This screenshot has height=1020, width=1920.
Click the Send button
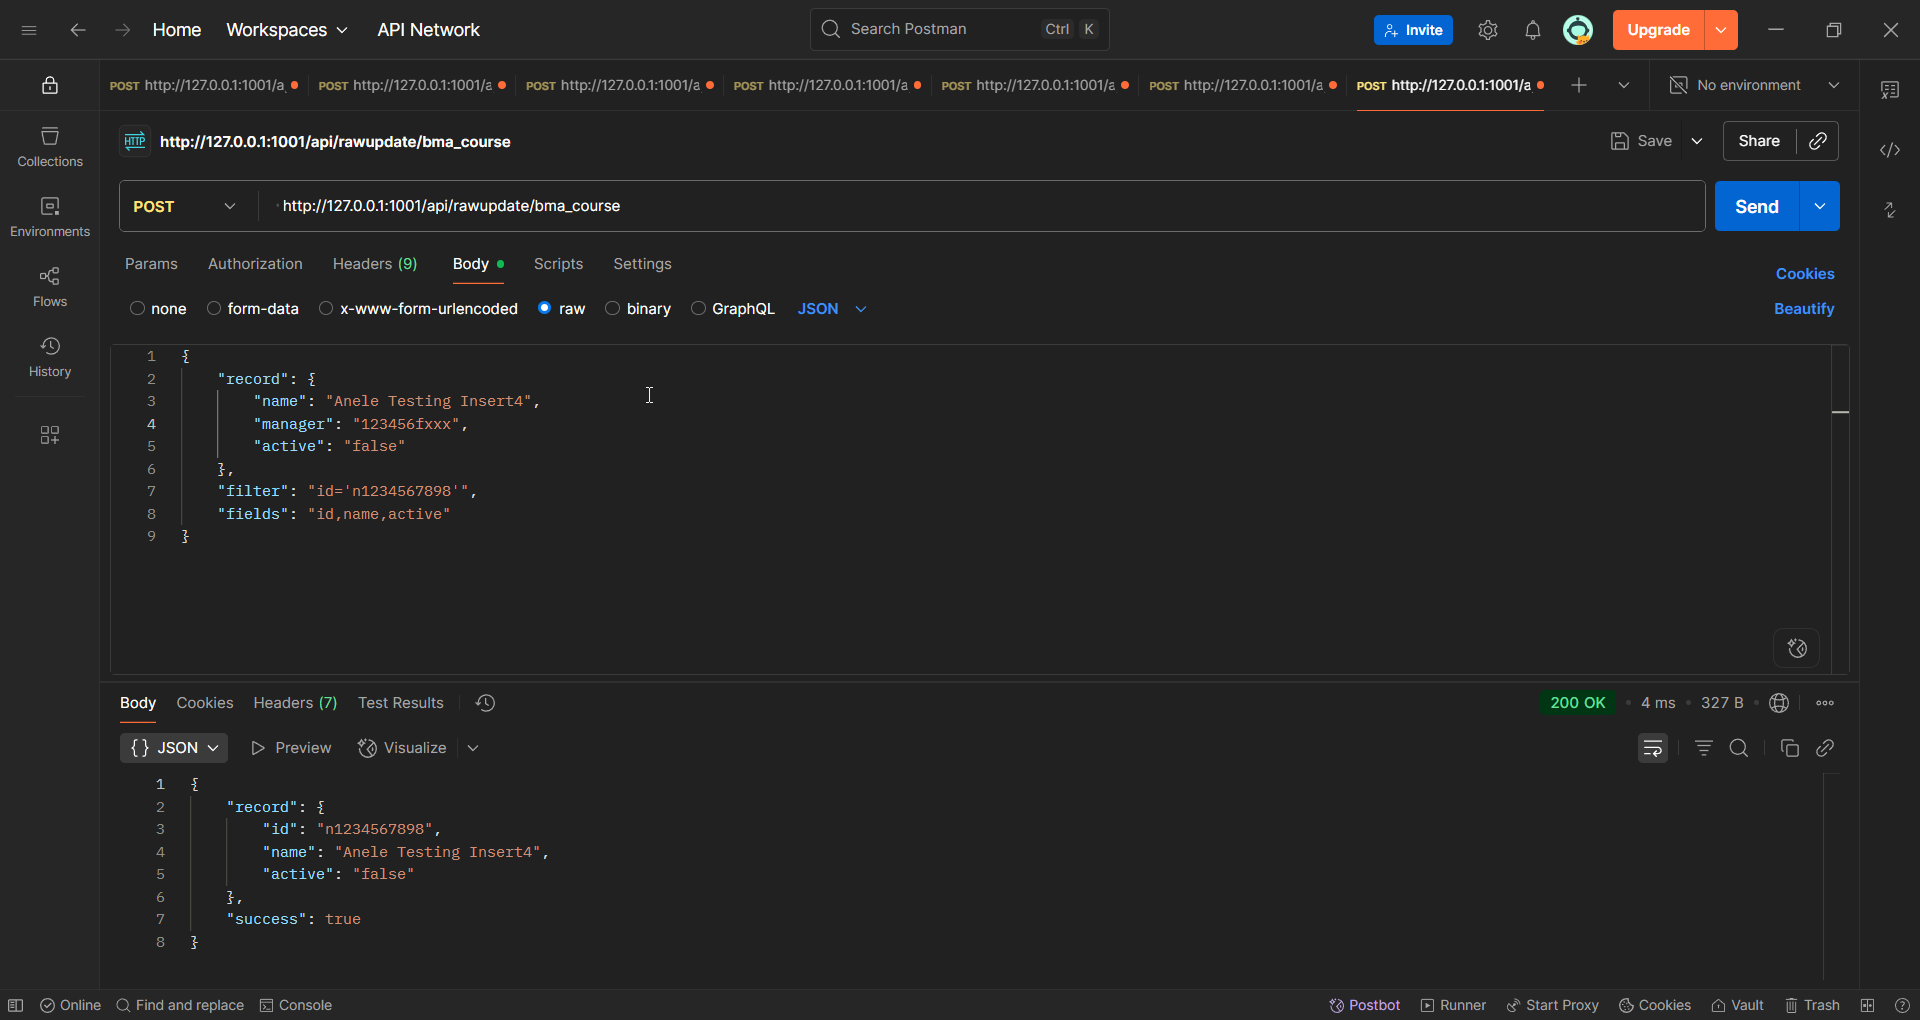click(x=1757, y=206)
